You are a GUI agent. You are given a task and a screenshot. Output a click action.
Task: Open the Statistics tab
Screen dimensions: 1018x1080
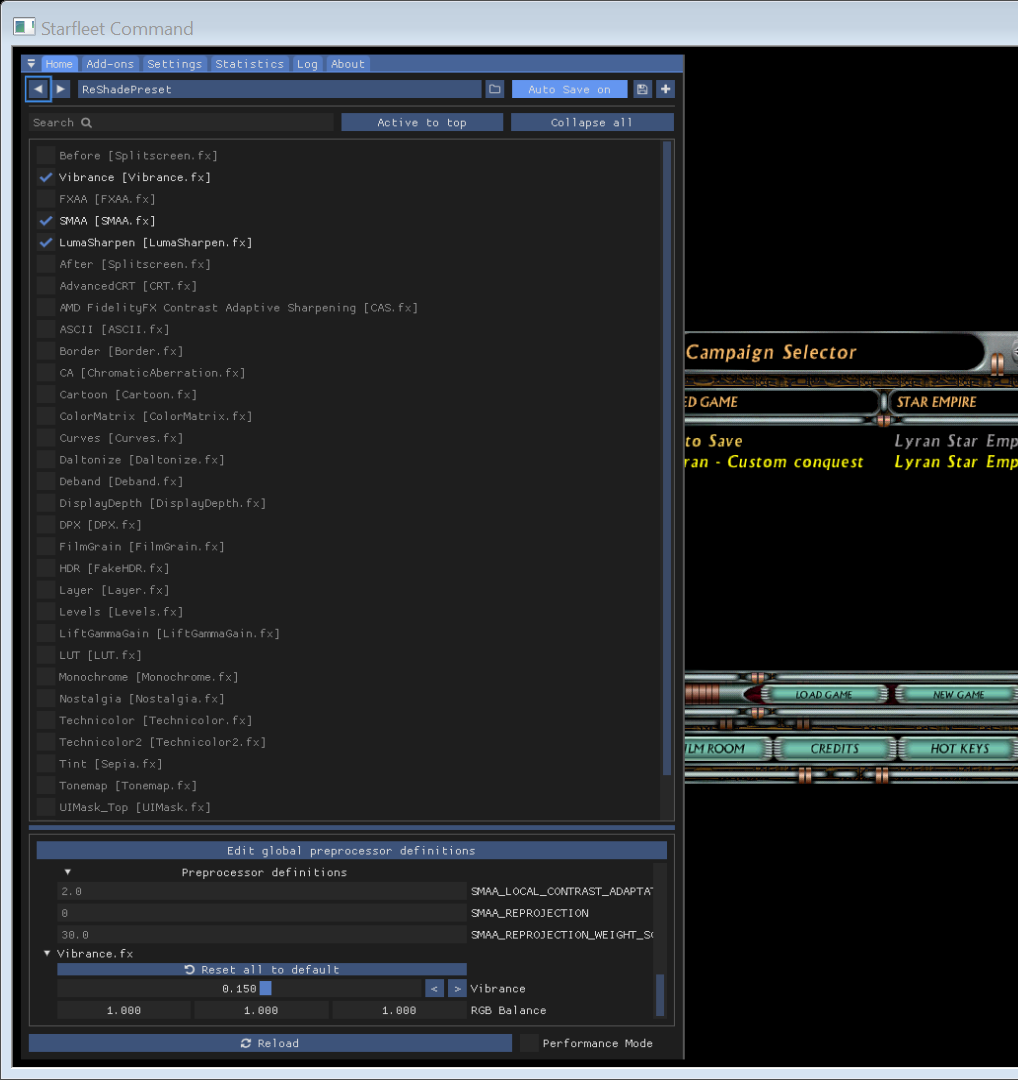click(249, 64)
